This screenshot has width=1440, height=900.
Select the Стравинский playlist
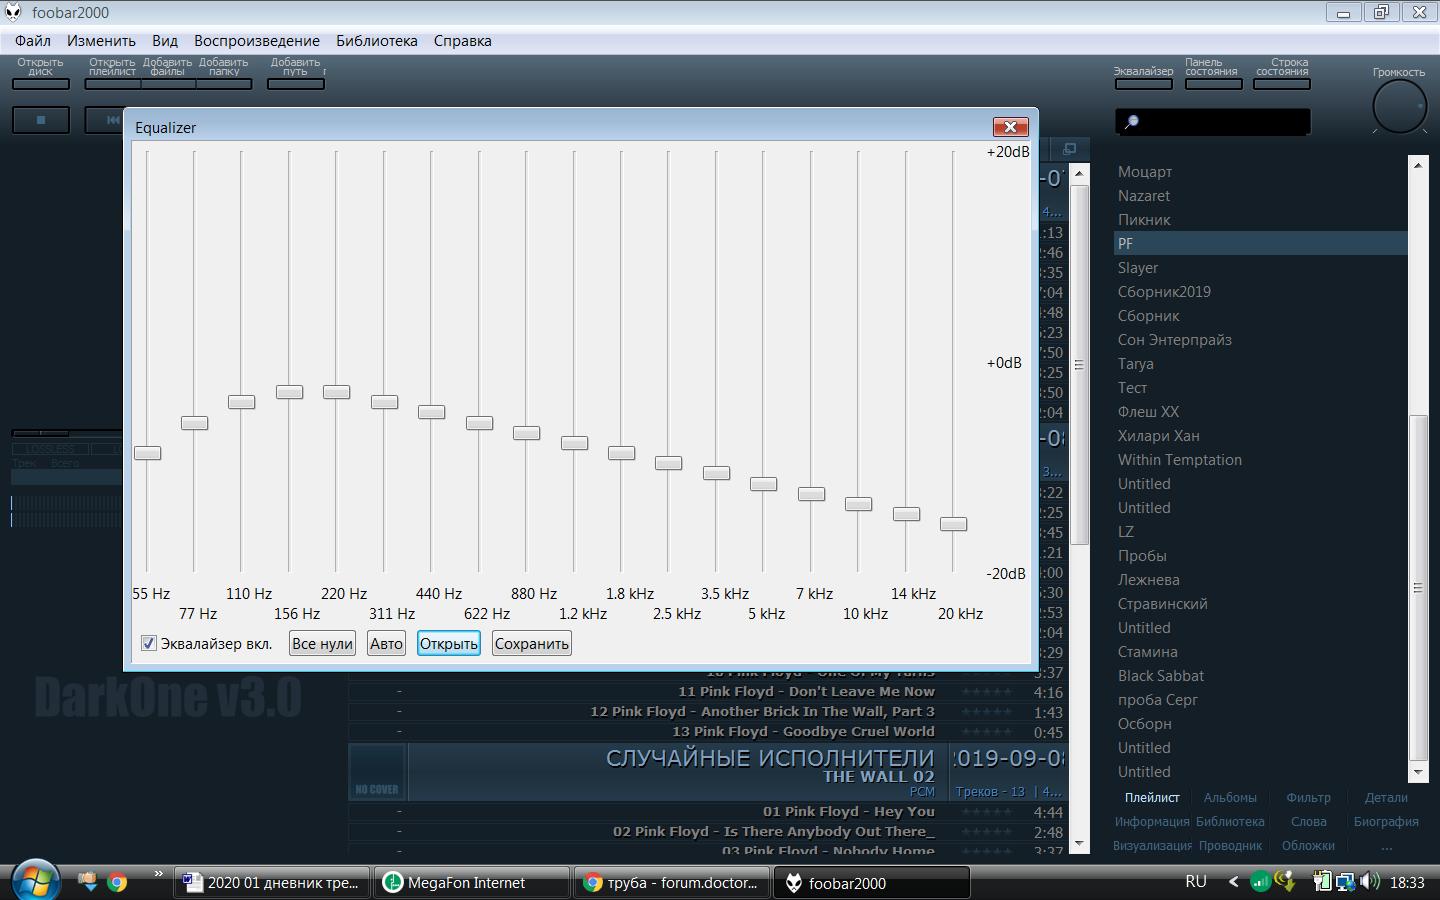1260,604
